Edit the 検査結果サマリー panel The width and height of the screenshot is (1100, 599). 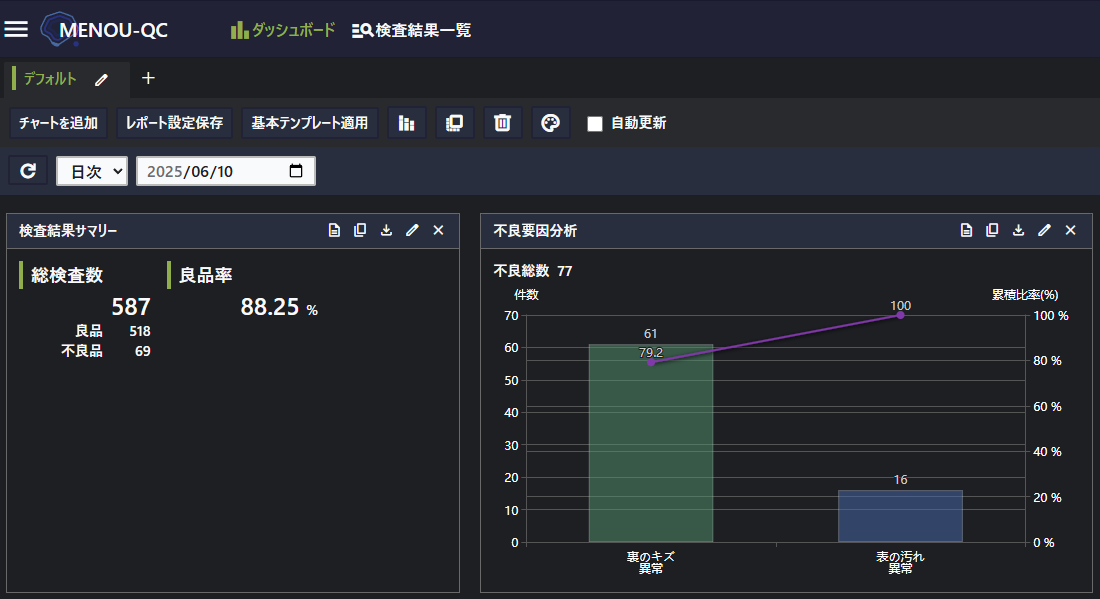412,230
